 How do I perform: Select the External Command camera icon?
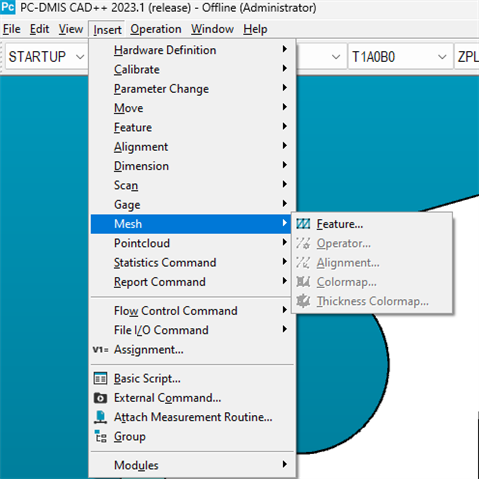tap(100, 398)
